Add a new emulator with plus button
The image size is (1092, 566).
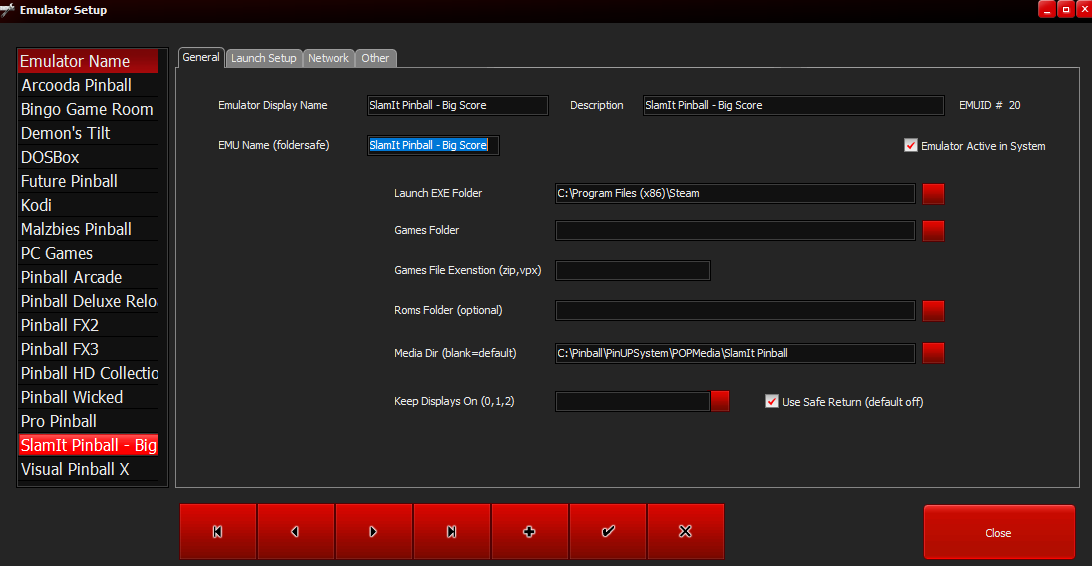(x=530, y=532)
